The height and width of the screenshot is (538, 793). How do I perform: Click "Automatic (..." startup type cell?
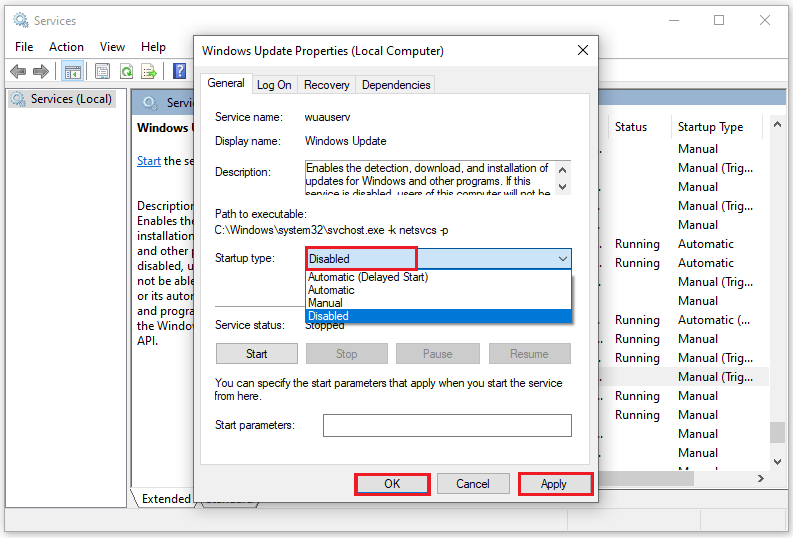pyautogui.click(x=714, y=320)
